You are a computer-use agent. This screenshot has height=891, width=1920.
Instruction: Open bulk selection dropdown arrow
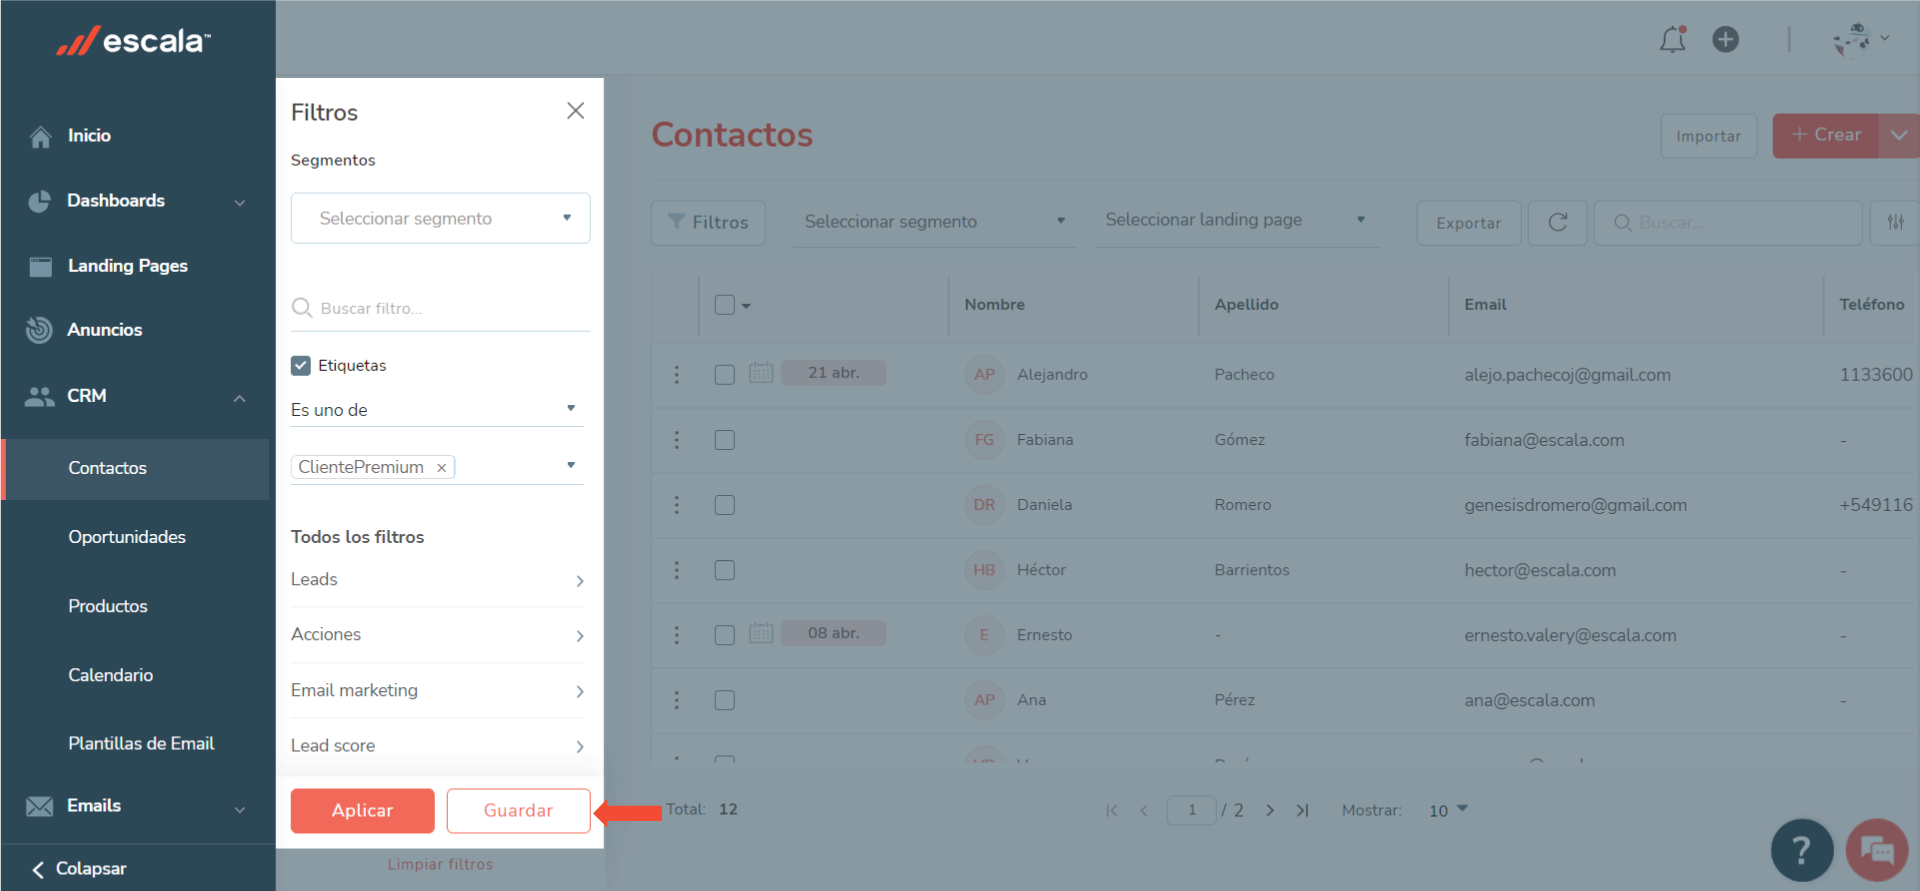(746, 306)
